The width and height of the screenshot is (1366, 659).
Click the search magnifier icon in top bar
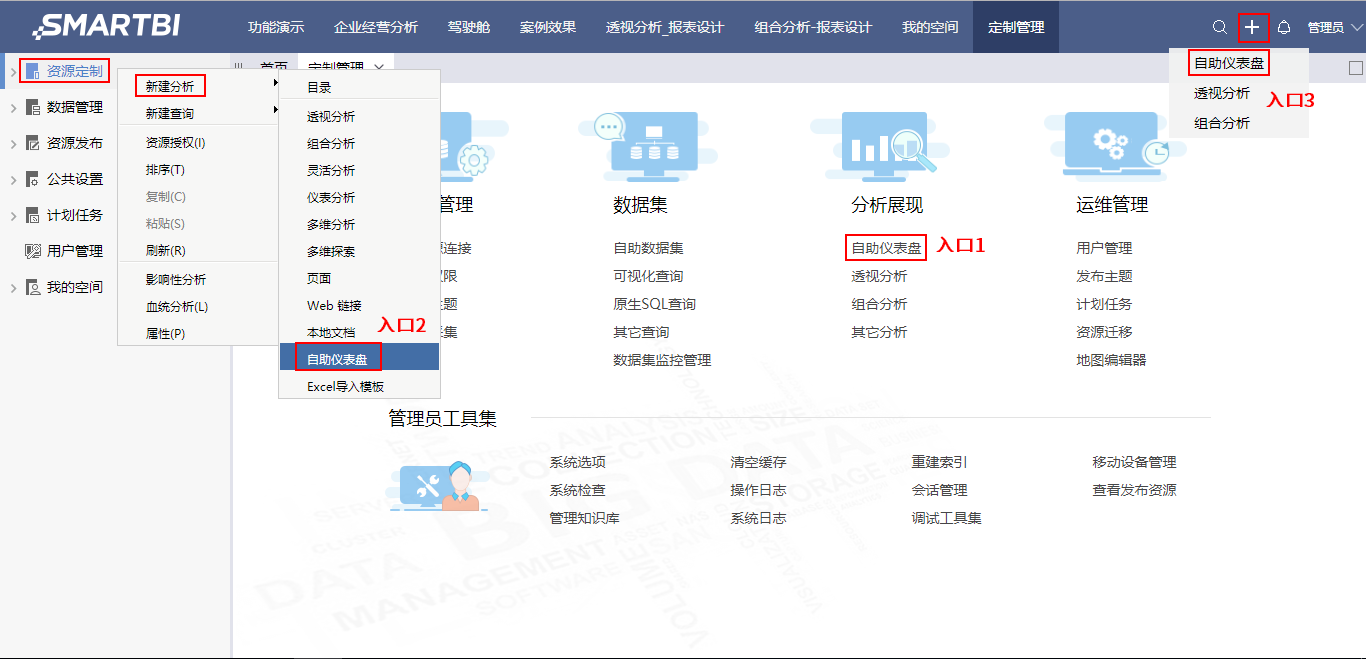(x=1219, y=27)
